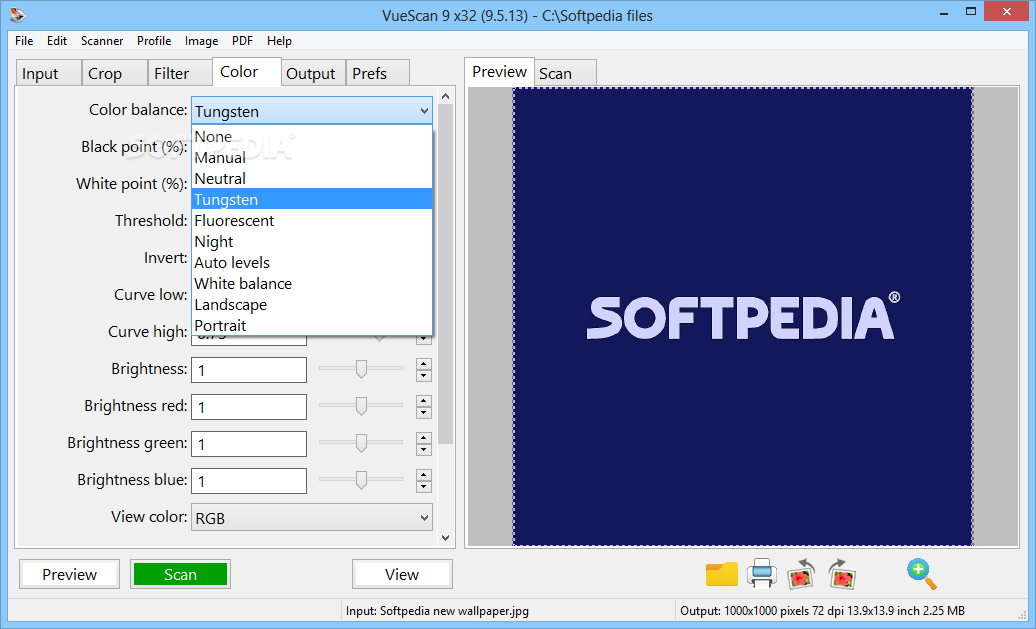Open the Image menu
The image size is (1036, 629).
(202, 41)
